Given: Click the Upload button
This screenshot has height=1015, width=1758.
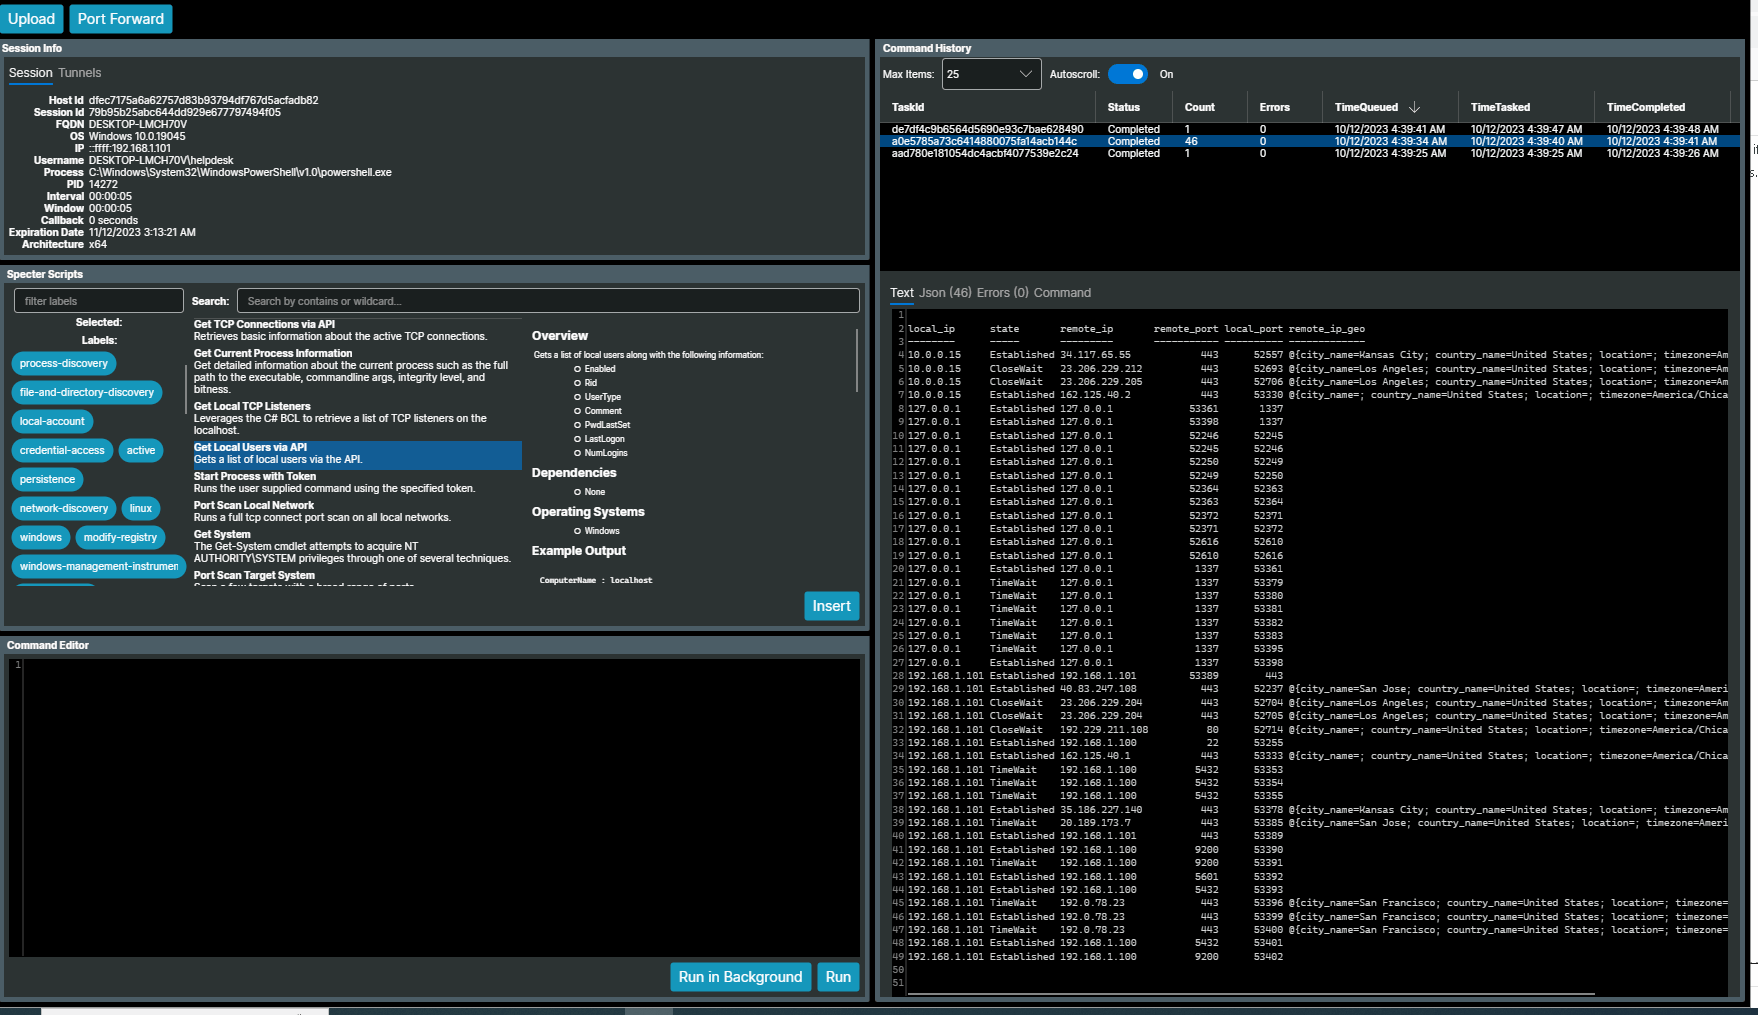Looking at the screenshot, I should click(32, 19).
